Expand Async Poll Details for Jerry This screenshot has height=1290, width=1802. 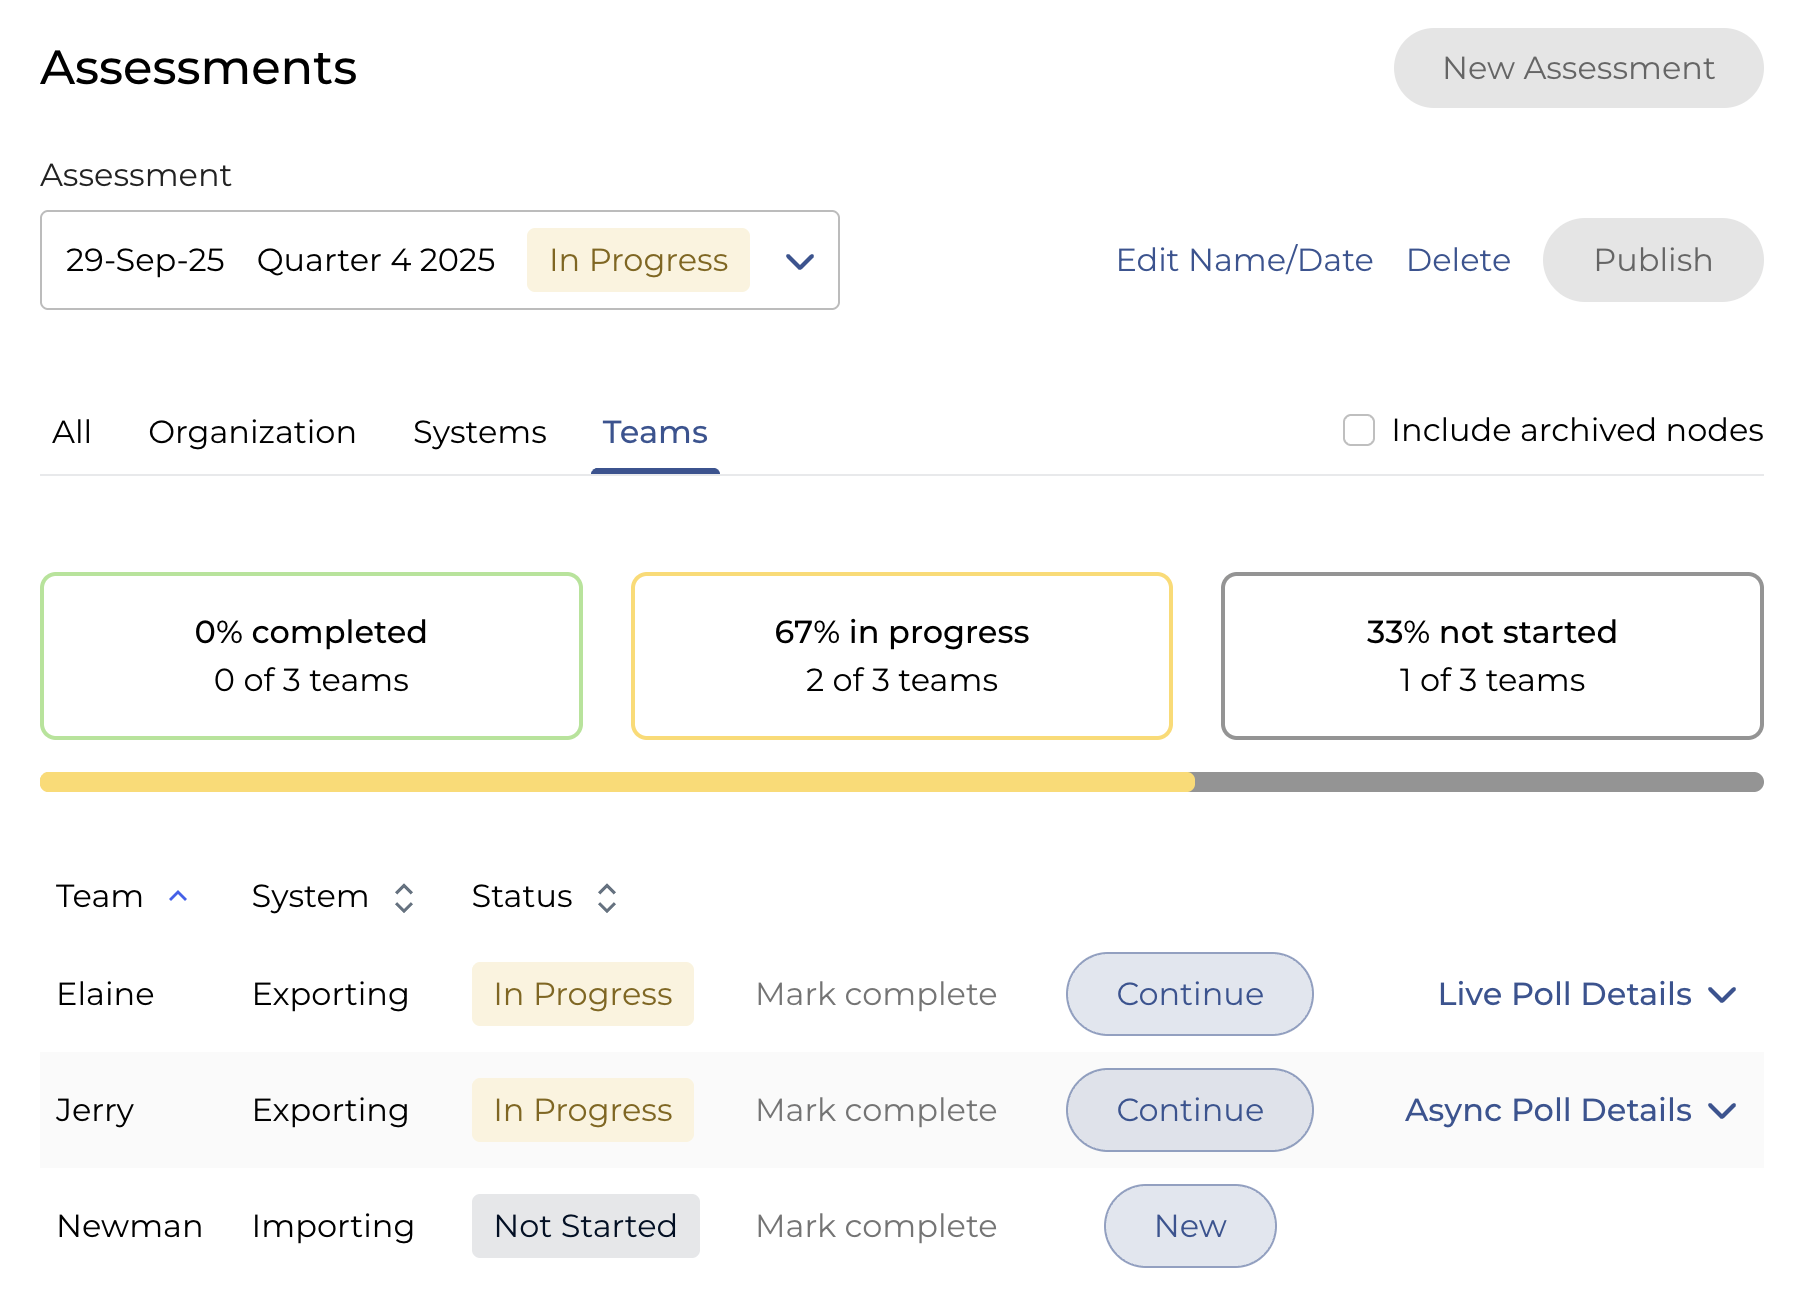[x=1547, y=1110]
